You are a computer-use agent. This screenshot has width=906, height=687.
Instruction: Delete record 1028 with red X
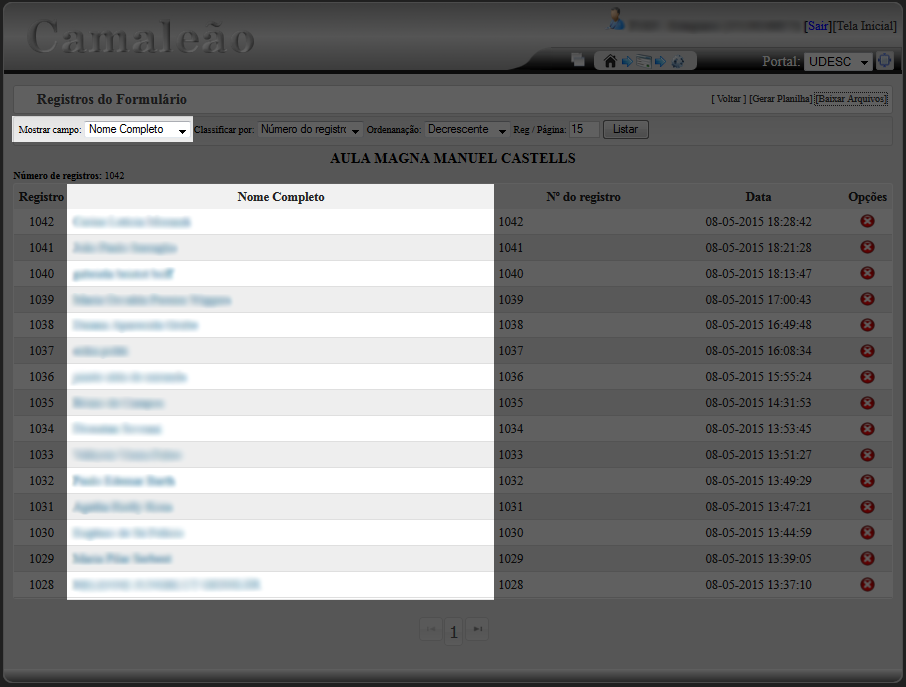pyautogui.click(x=867, y=584)
